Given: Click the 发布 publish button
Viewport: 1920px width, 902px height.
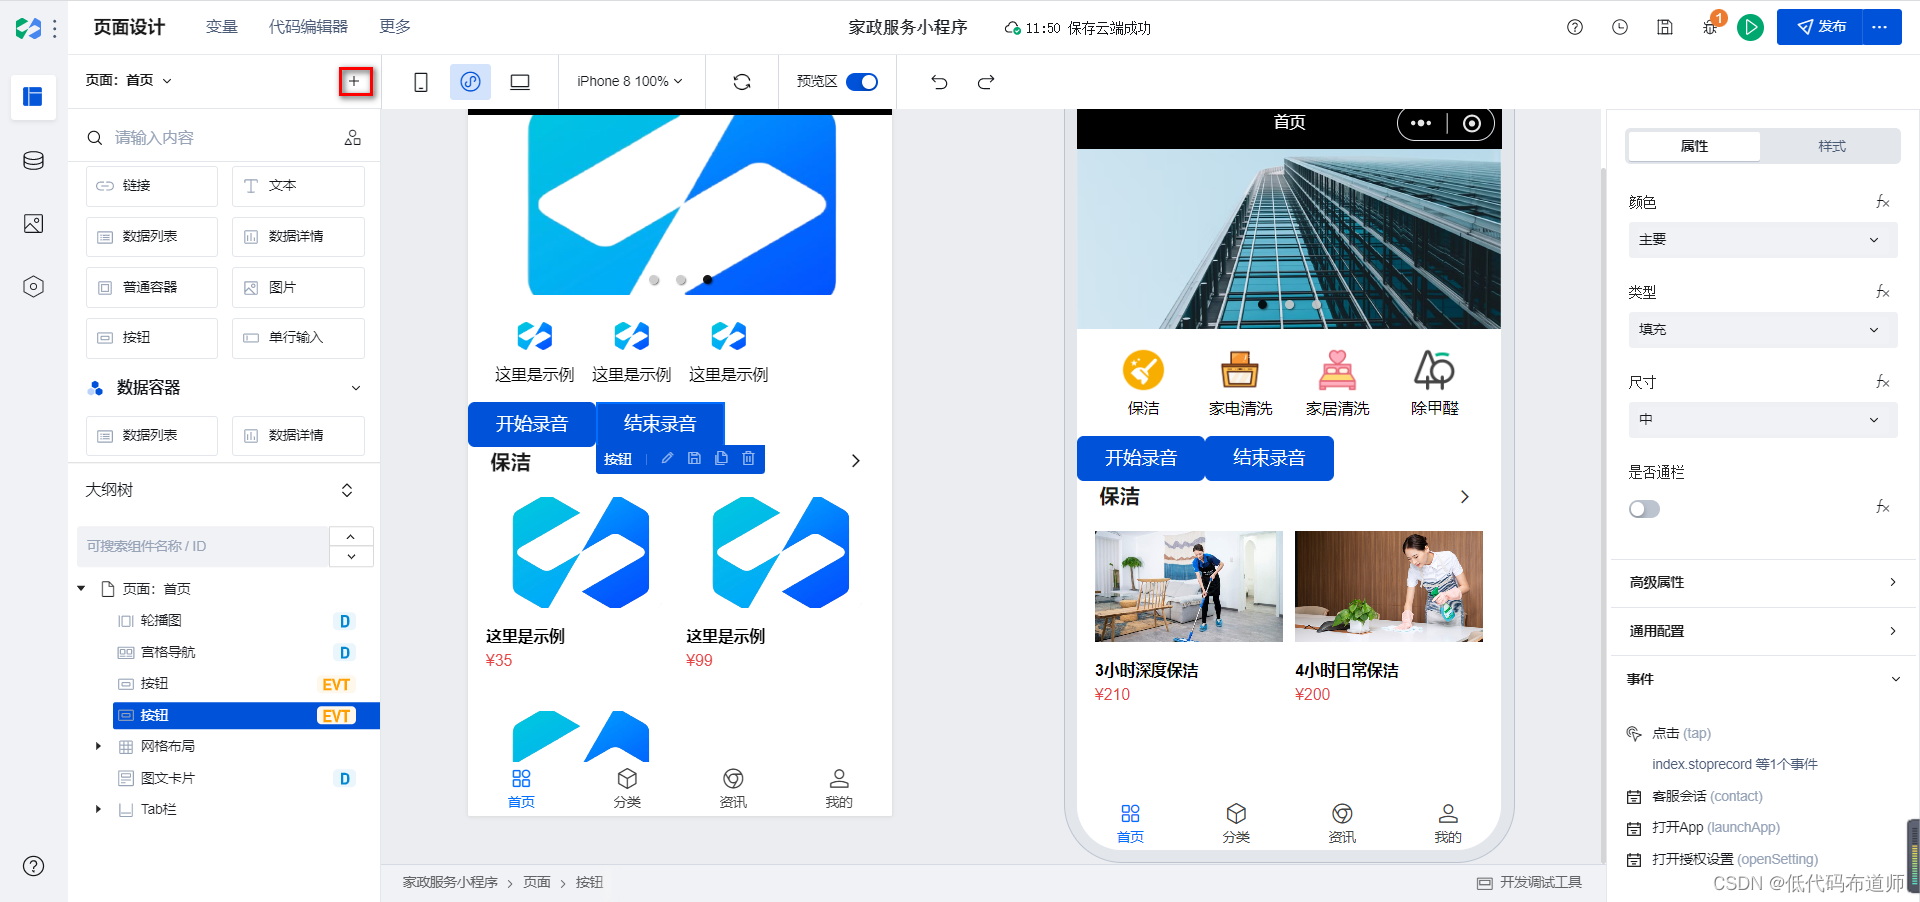Looking at the screenshot, I should tap(1820, 27).
